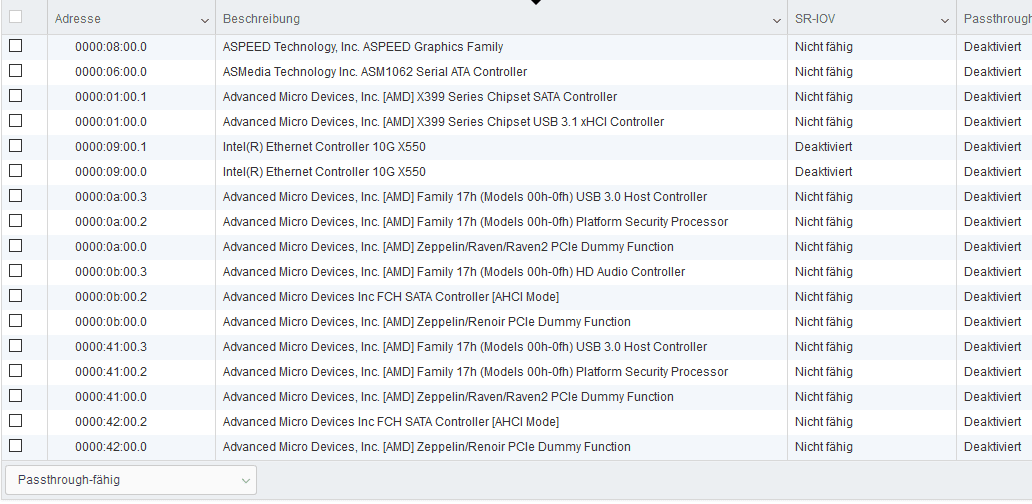Select the HD Audio Controller device row
The image size is (1032, 504).
[453, 272]
